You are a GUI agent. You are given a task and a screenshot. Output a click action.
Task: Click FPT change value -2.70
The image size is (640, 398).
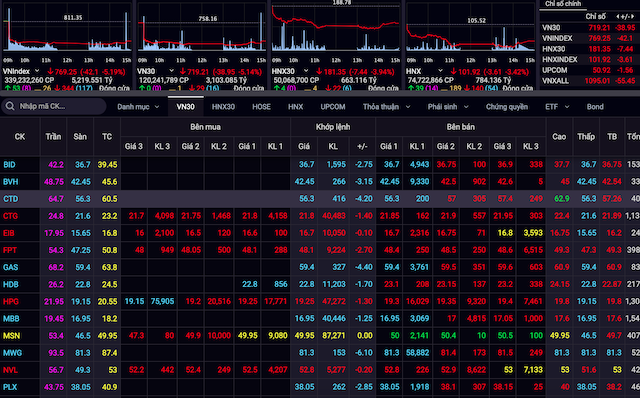coord(363,250)
